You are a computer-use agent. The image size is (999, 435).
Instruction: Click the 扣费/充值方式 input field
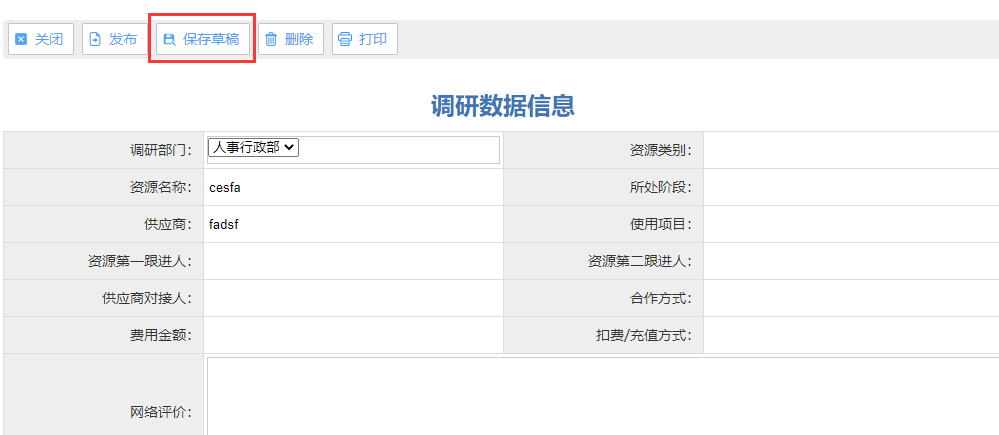click(850, 335)
